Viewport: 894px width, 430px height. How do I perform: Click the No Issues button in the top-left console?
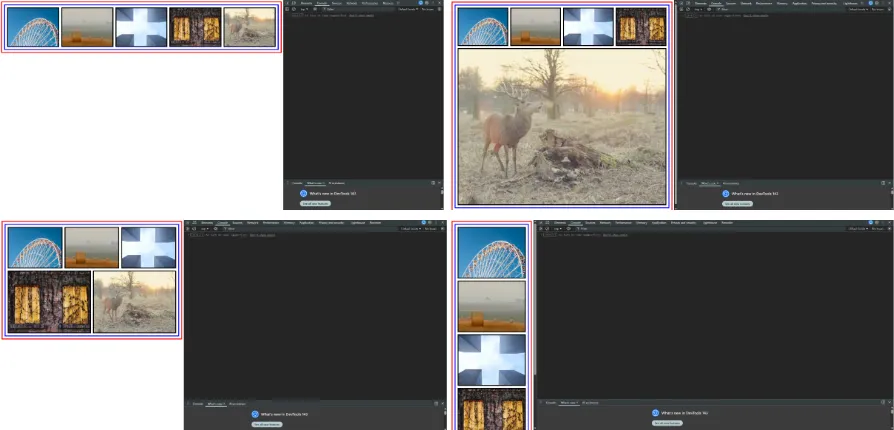[428, 10]
